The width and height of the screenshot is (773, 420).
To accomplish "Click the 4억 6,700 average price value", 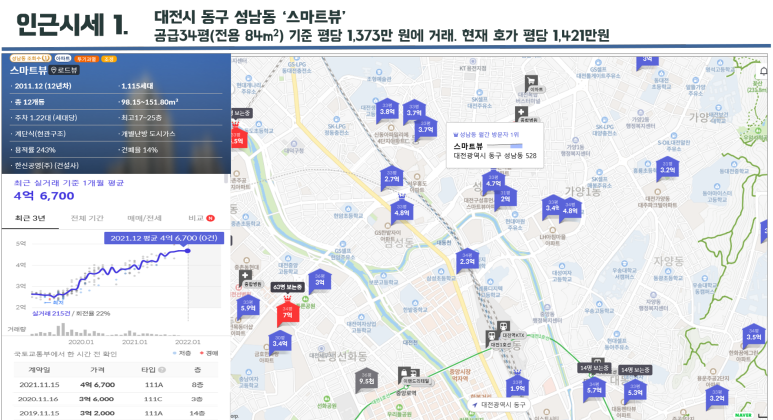I will tap(44, 196).
